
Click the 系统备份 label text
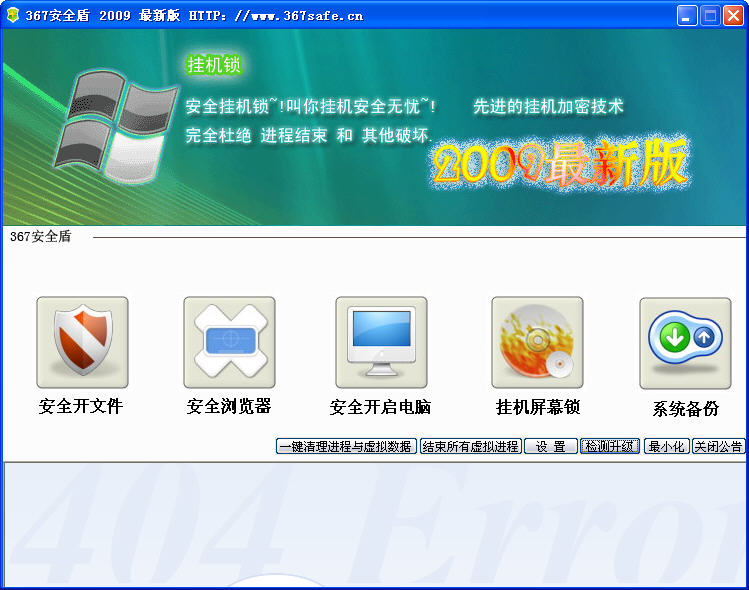point(685,409)
